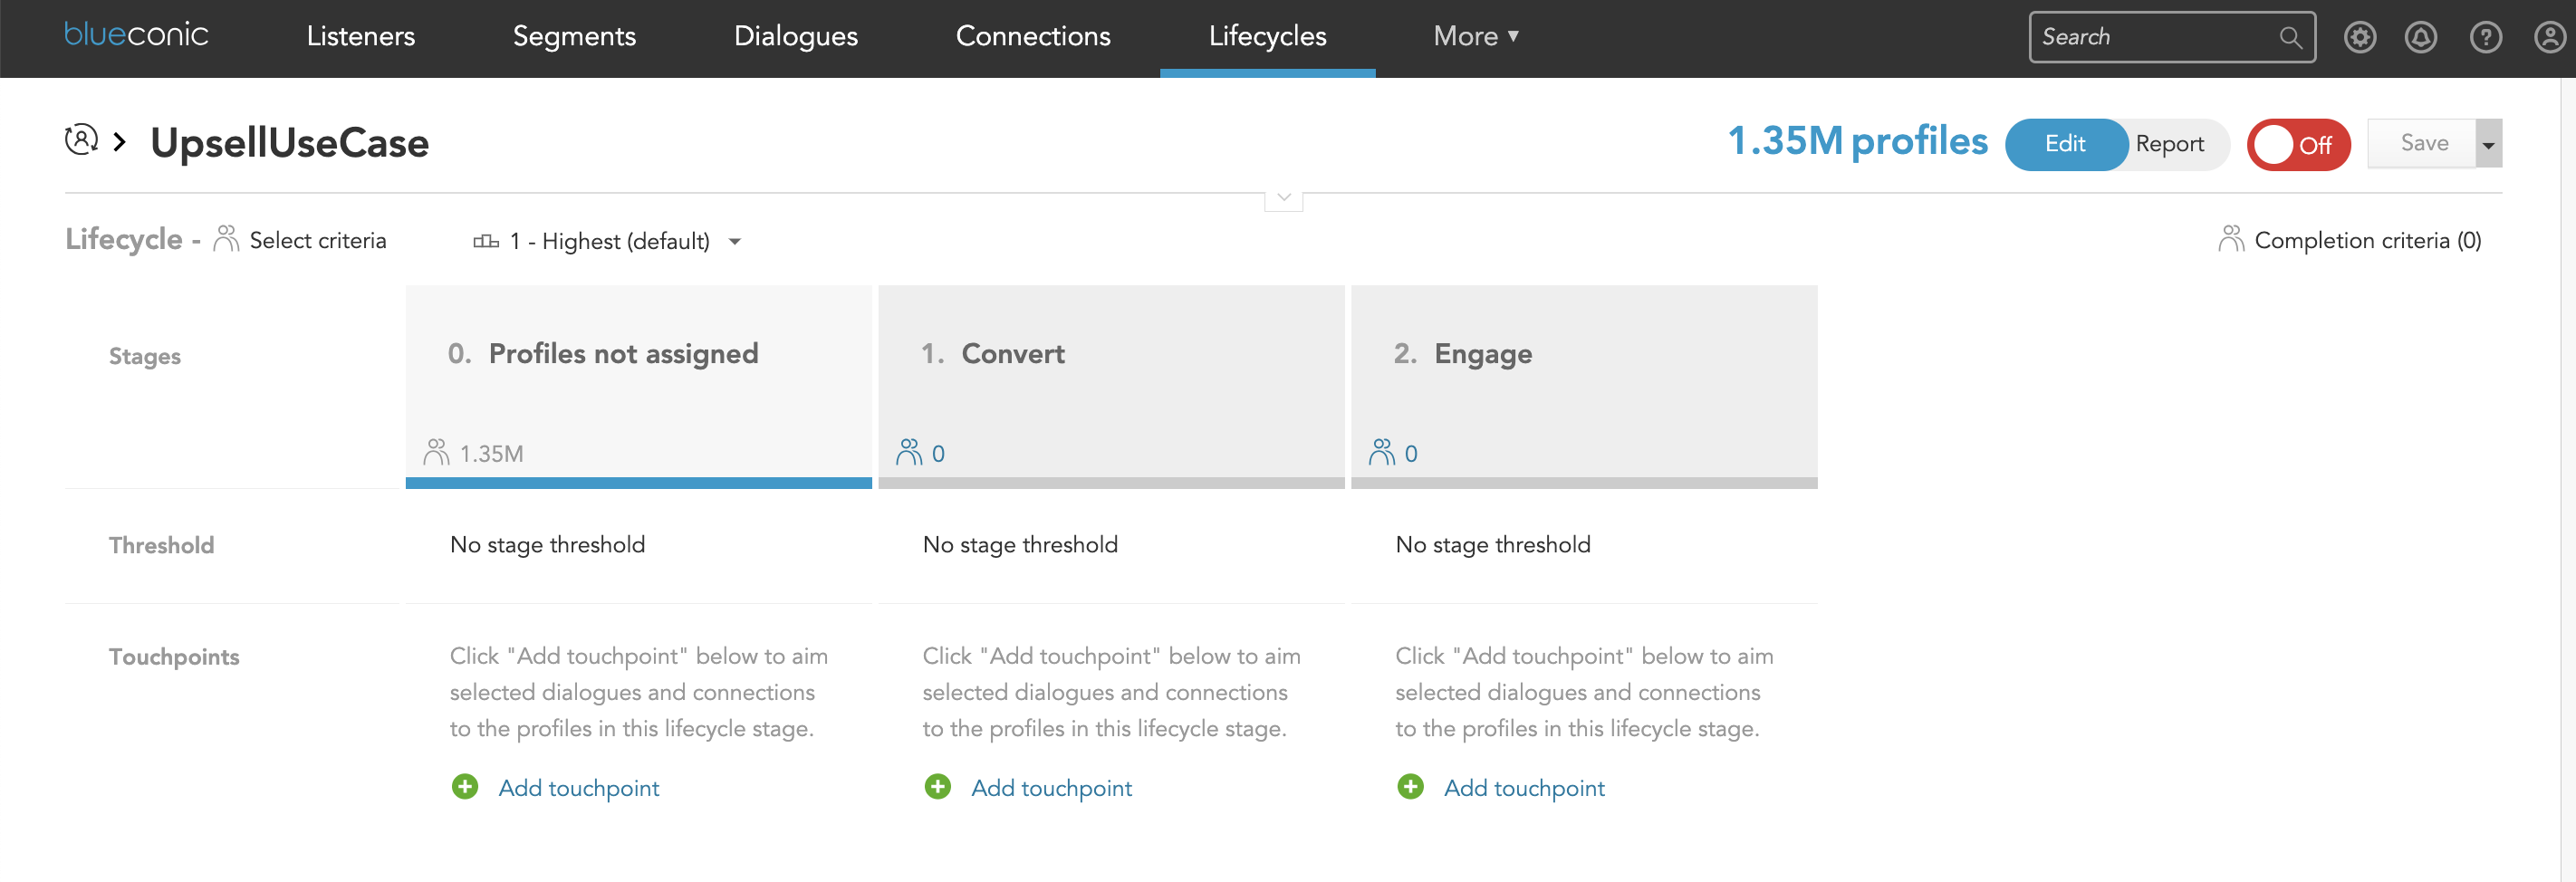Click the profile icon in Profiles not assigned stage

click(436, 452)
